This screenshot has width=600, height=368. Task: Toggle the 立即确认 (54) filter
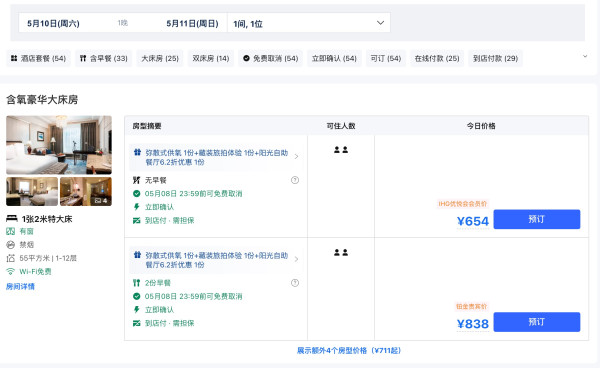(334, 59)
